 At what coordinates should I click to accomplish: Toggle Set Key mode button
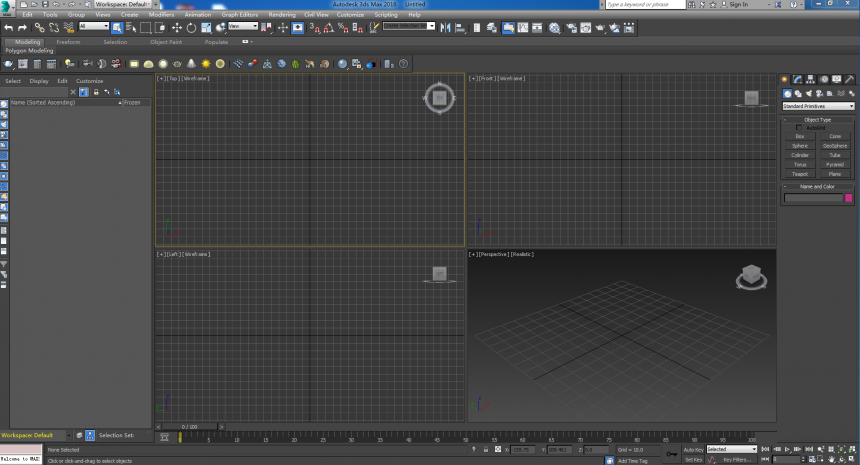(x=693, y=460)
